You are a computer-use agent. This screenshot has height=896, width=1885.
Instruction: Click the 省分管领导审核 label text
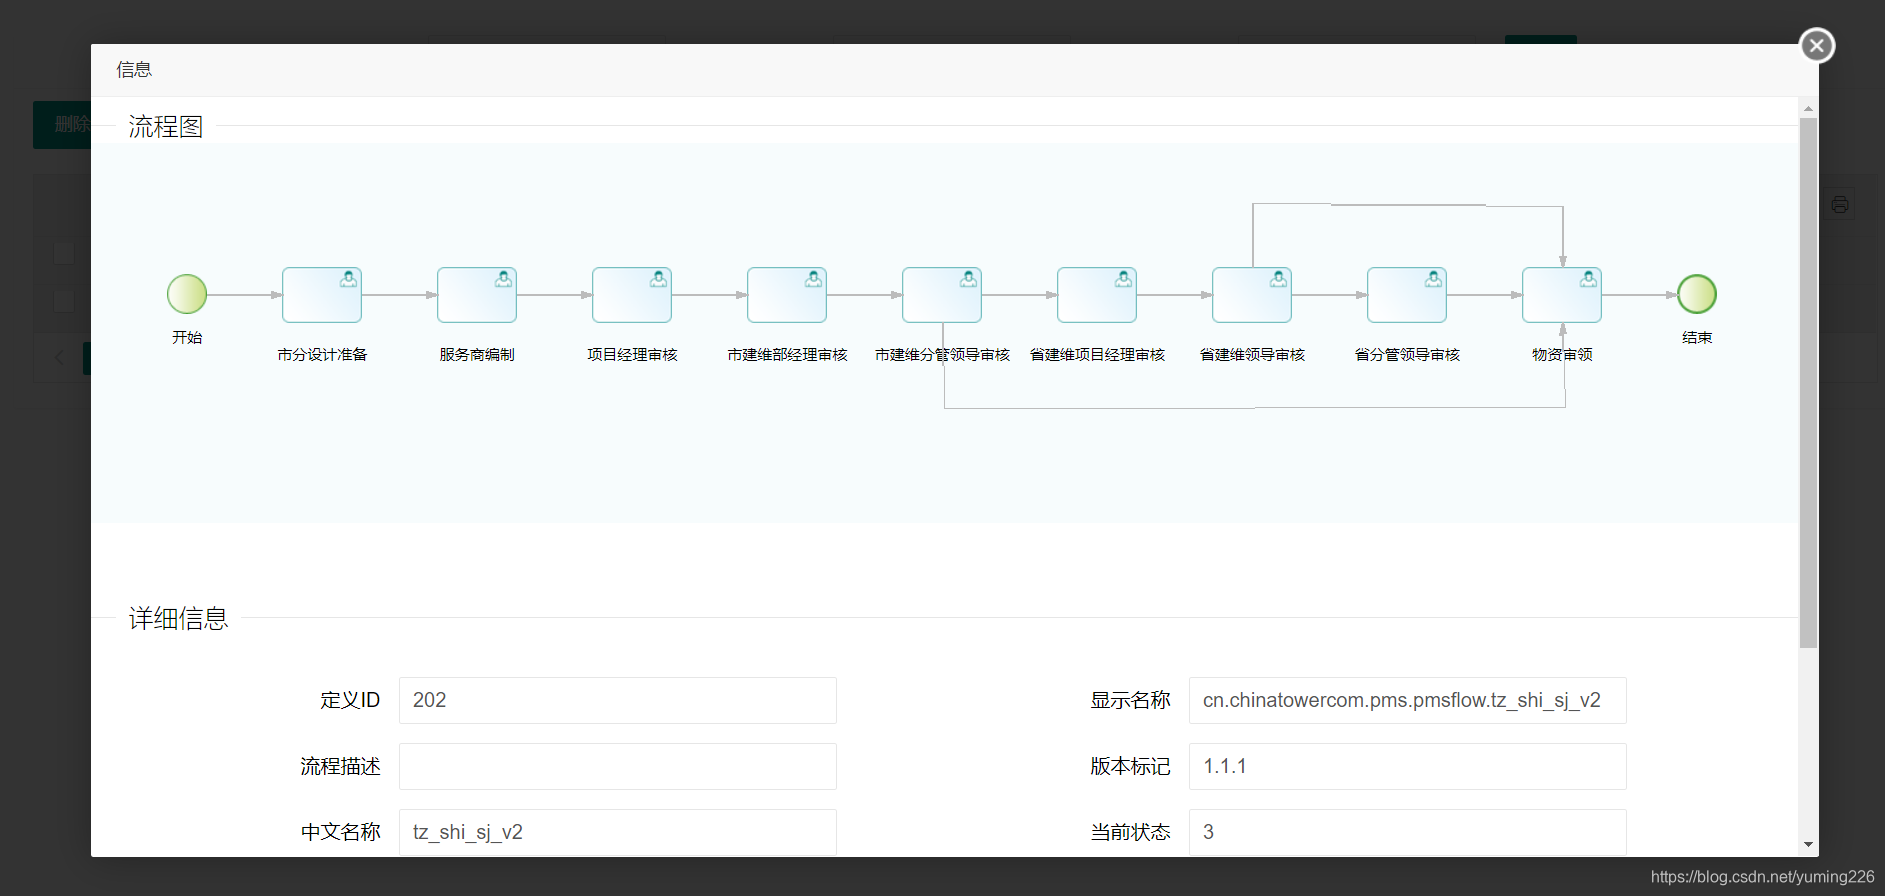pos(1407,355)
